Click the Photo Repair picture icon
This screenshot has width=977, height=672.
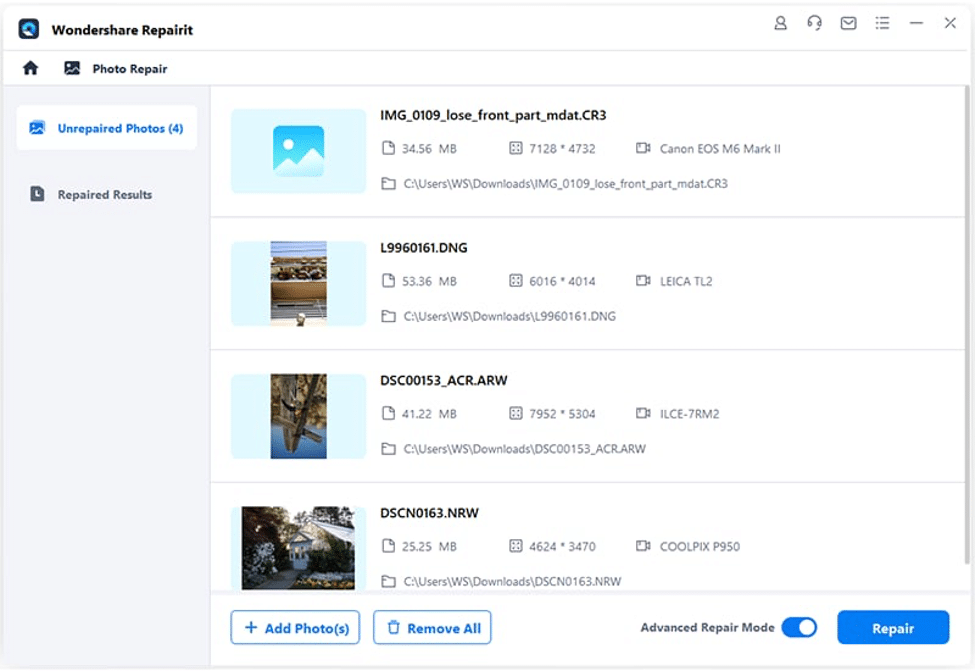tap(72, 68)
